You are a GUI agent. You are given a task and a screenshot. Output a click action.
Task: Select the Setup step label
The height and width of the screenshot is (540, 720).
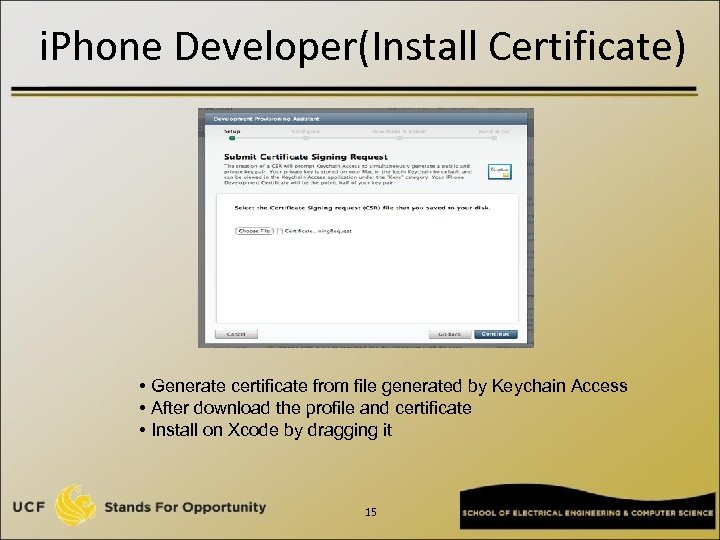coord(232,131)
